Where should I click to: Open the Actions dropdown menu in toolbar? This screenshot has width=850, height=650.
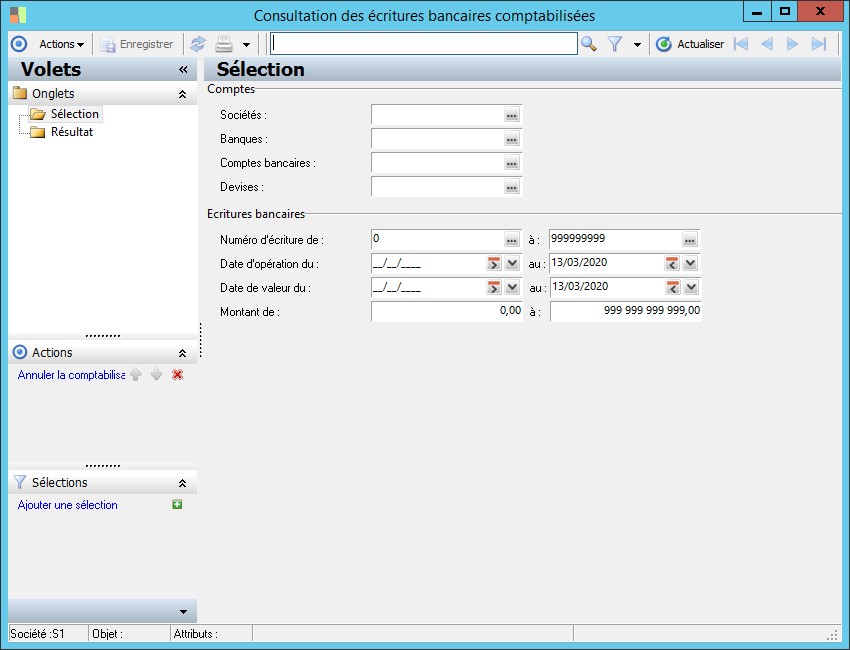(61, 44)
